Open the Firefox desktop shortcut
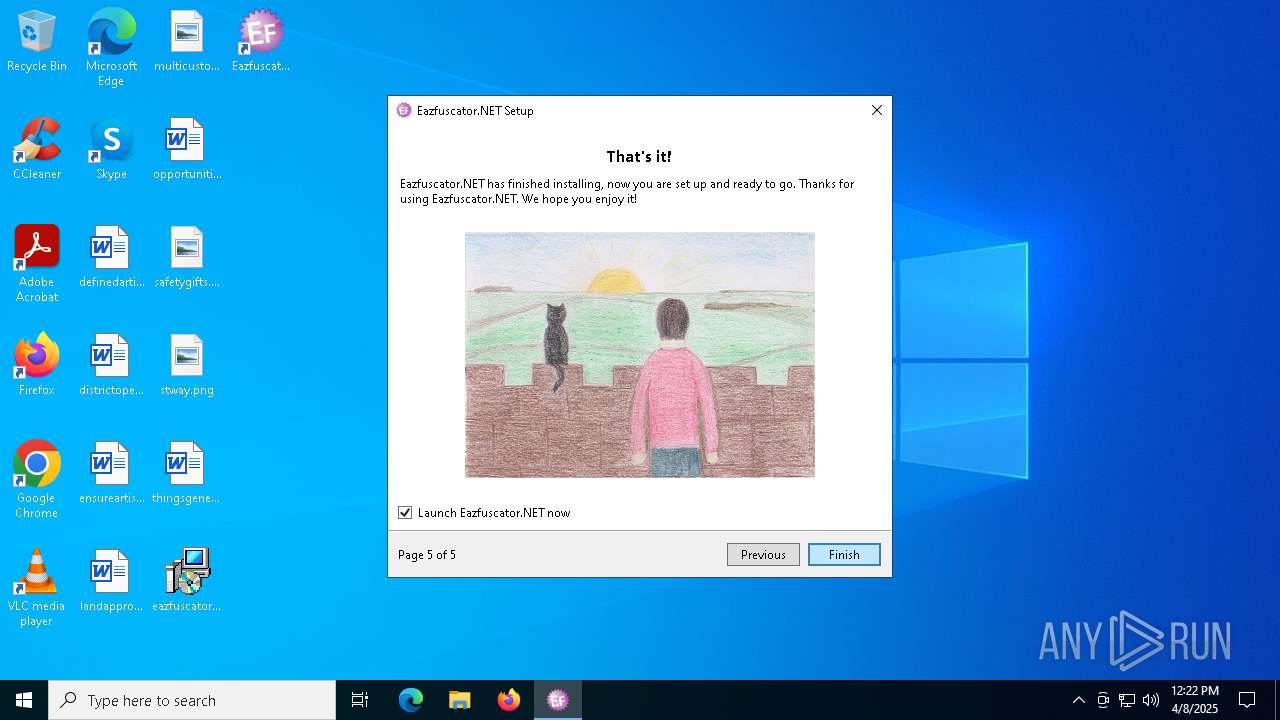 click(x=37, y=365)
